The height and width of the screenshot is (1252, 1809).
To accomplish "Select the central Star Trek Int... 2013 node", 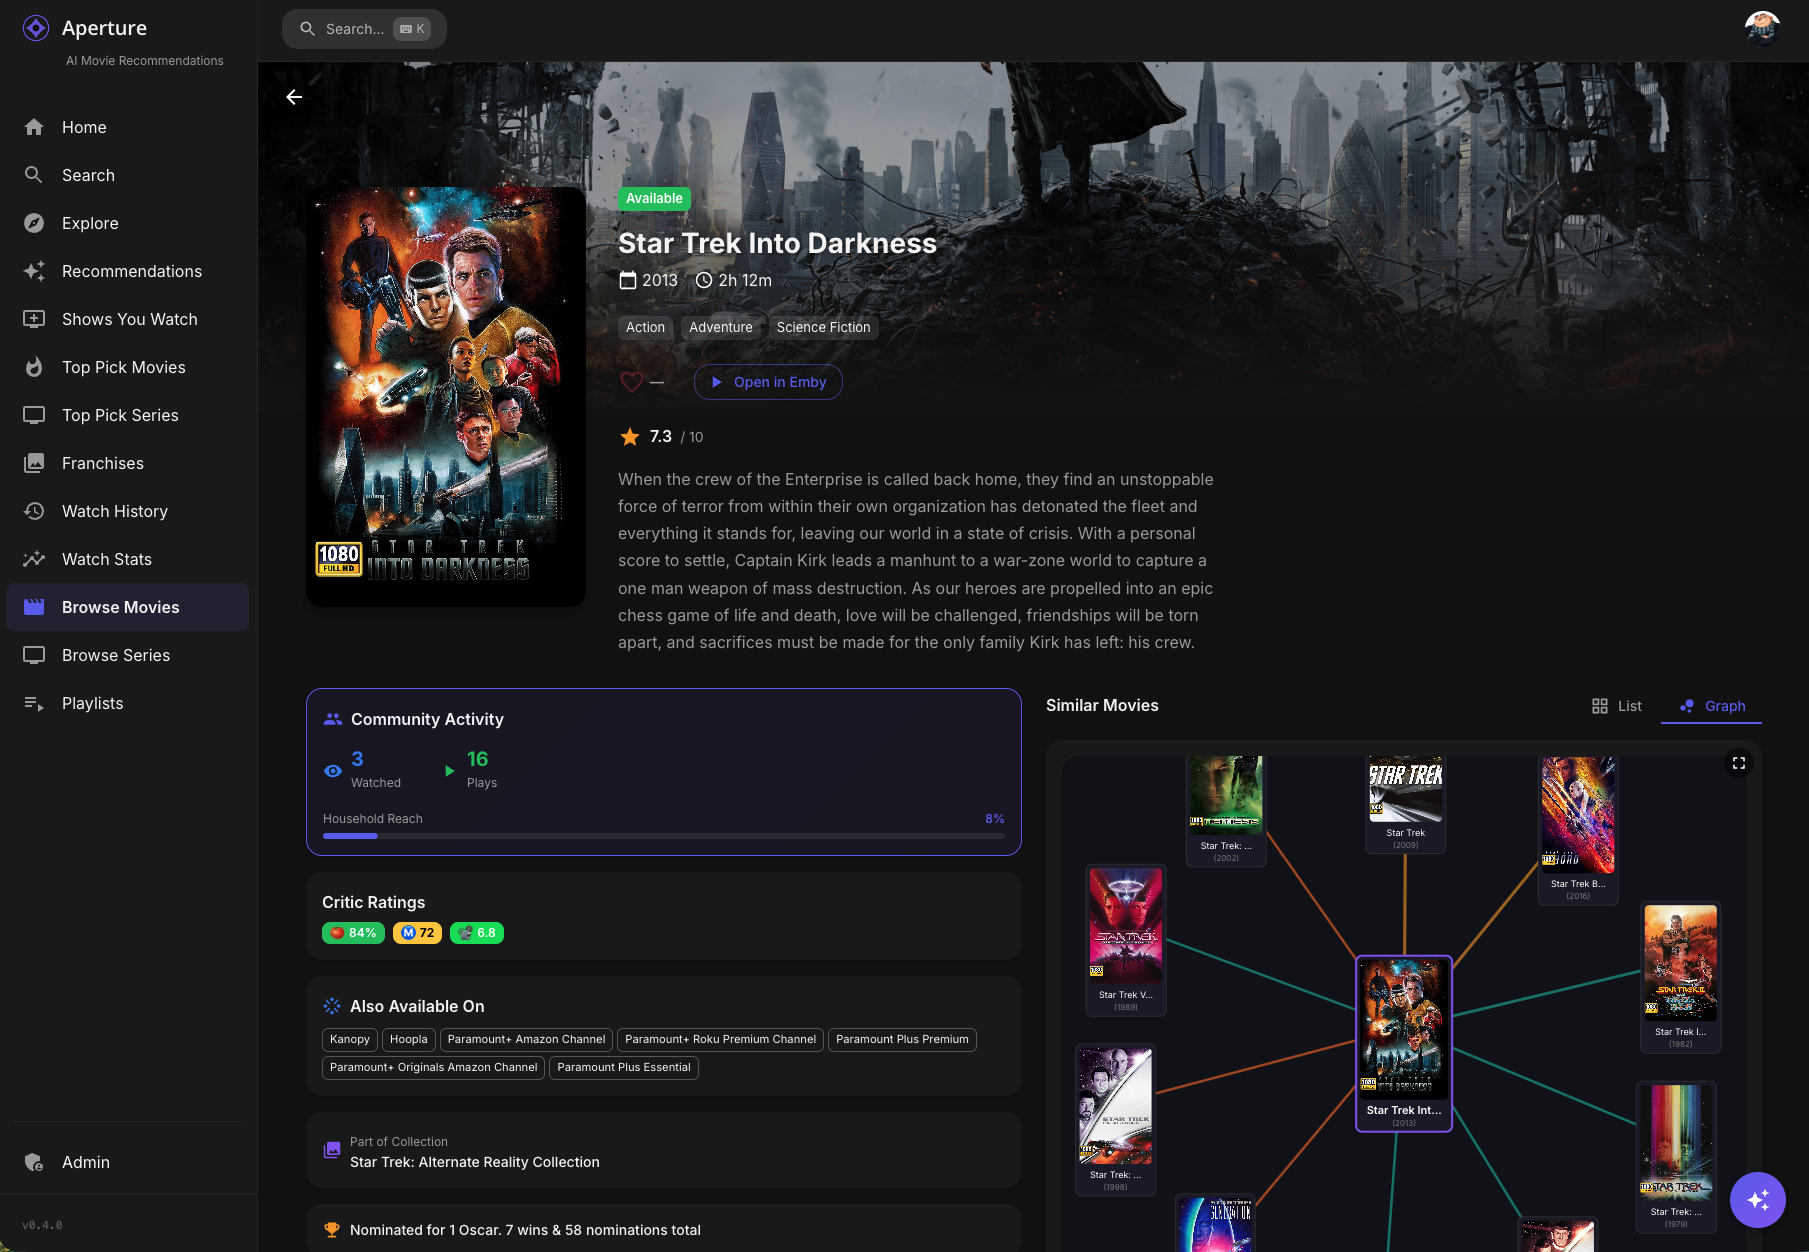I will tap(1404, 1043).
